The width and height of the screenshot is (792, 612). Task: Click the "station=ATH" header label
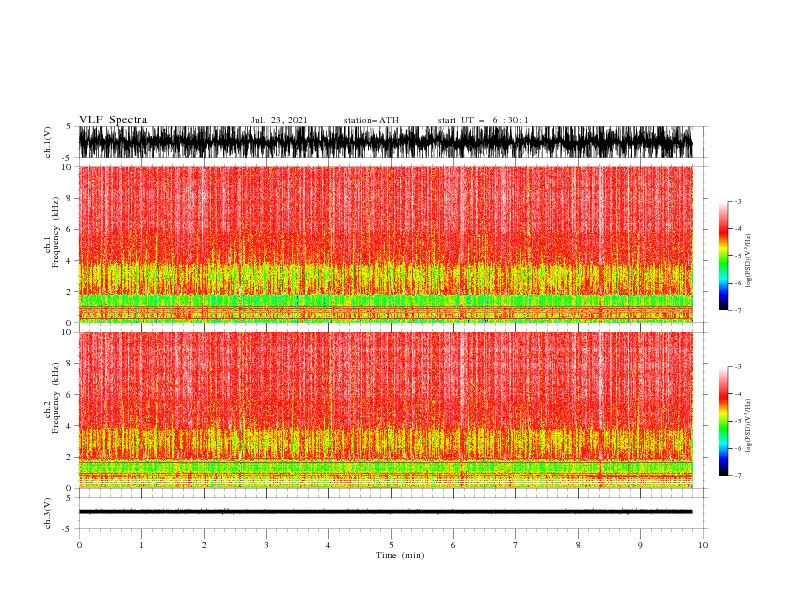371,120
